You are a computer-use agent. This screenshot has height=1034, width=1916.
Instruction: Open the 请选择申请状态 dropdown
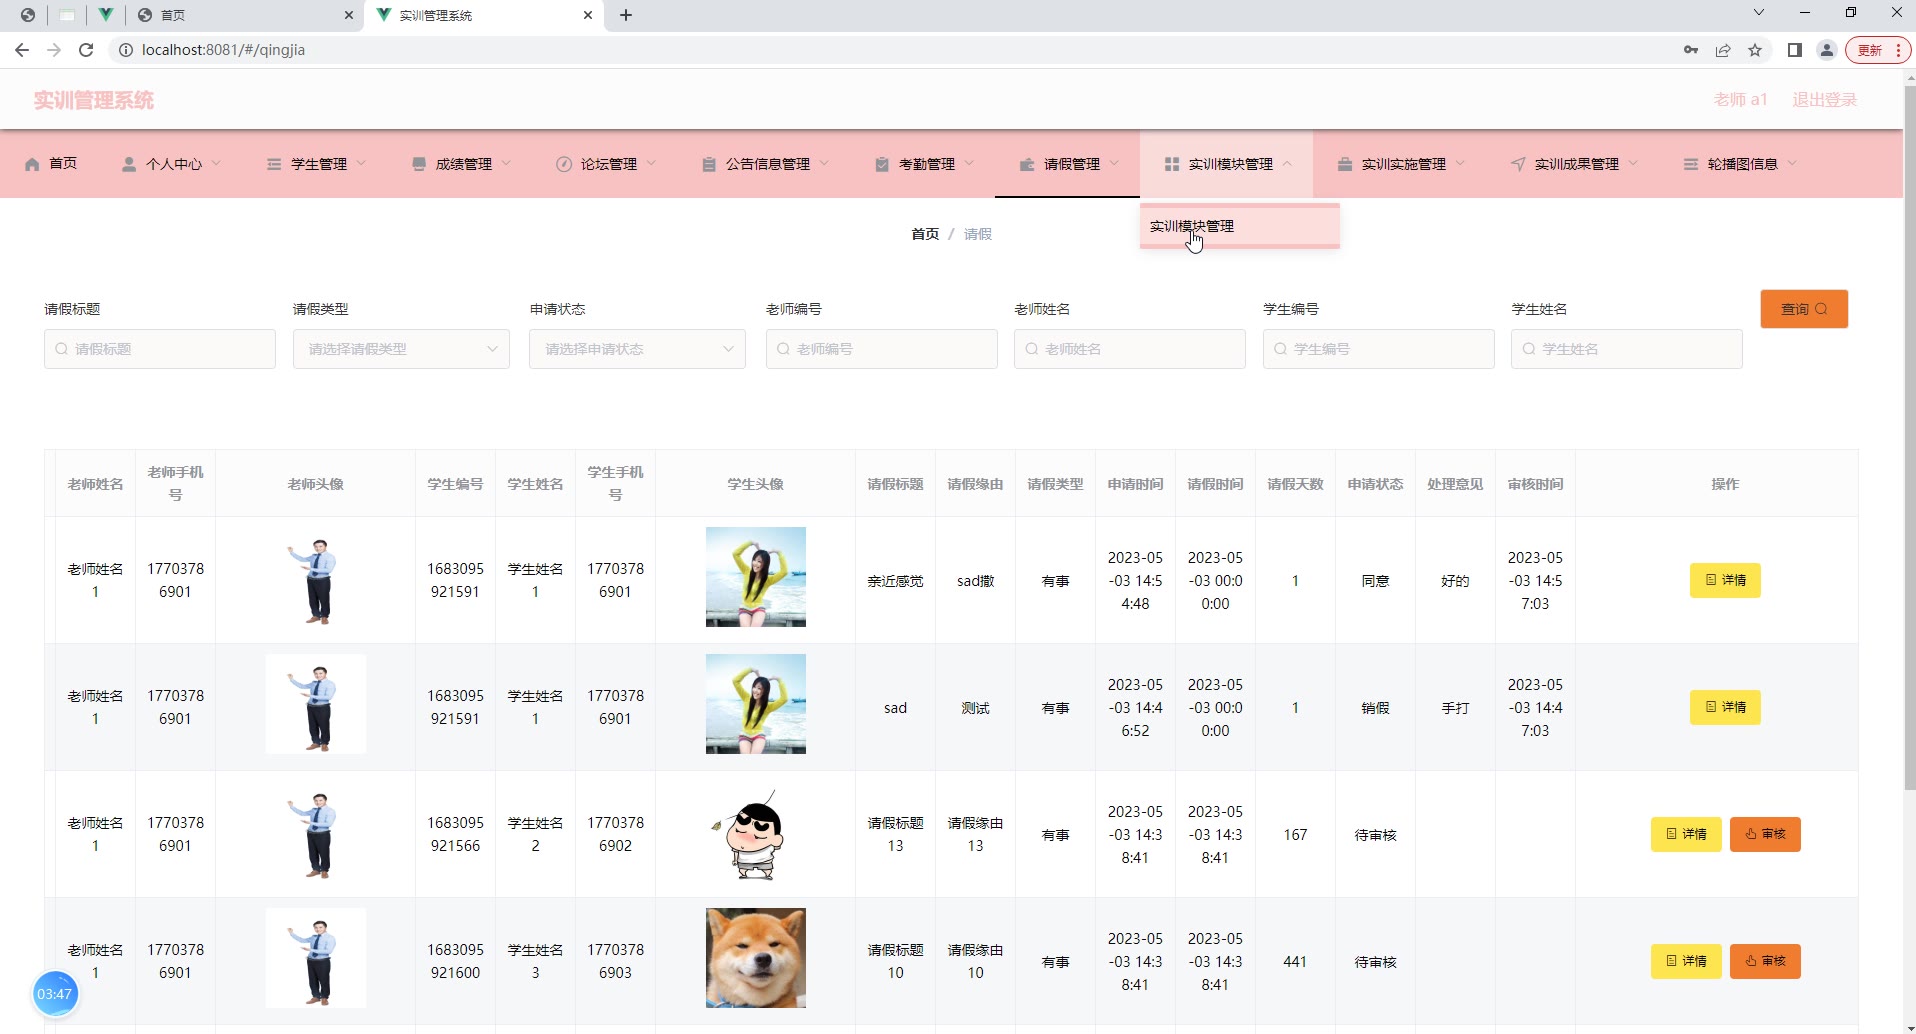(x=637, y=349)
